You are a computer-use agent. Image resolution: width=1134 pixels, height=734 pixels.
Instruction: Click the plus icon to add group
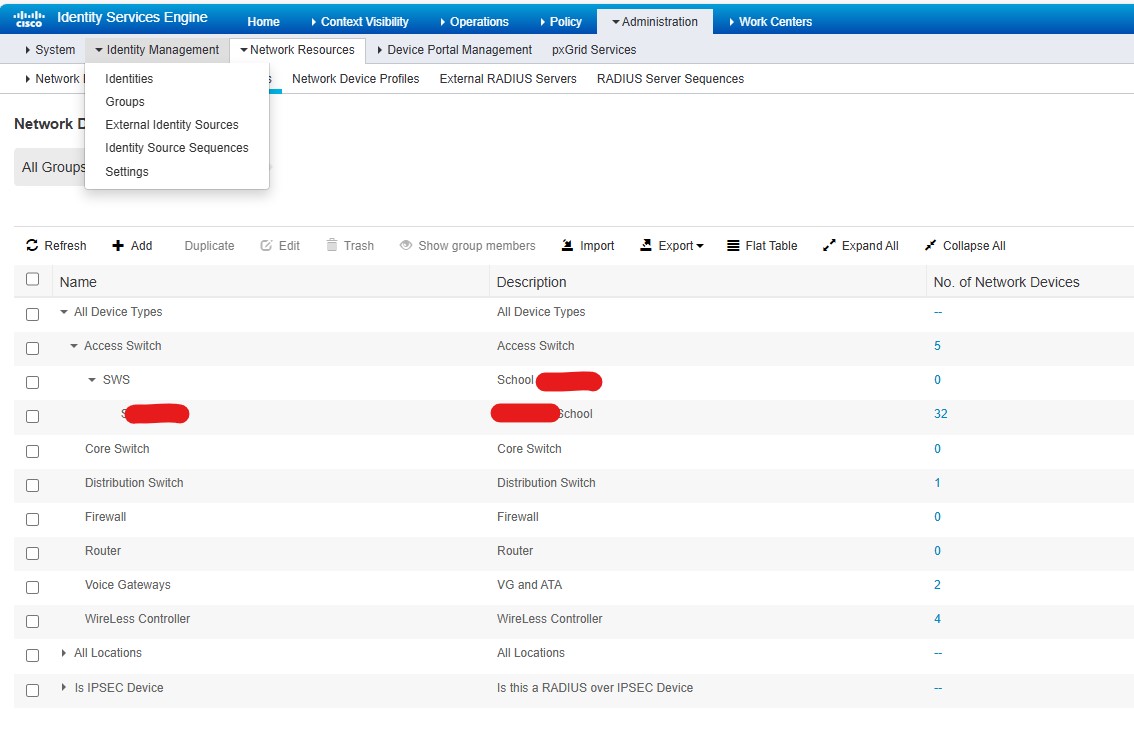point(118,245)
